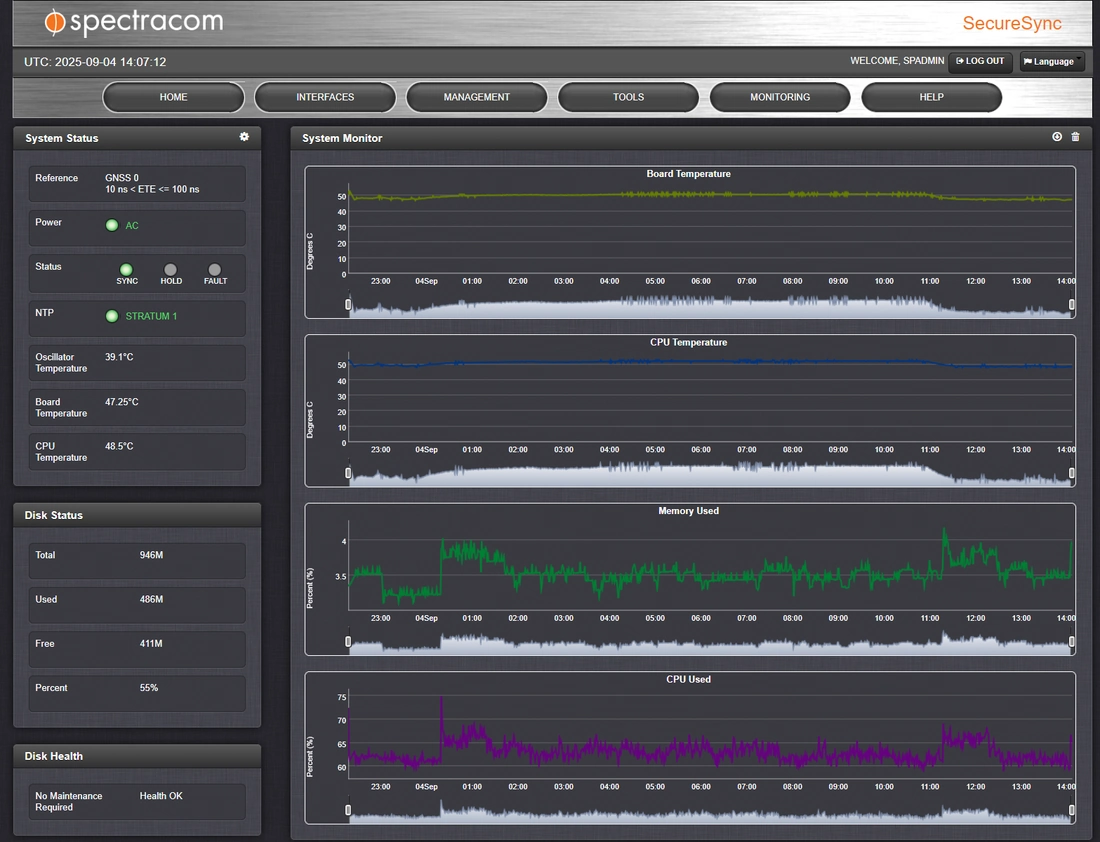The image size is (1100, 842).
Task: Click oscillator temperature value 39.1°C
Action: pos(119,357)
